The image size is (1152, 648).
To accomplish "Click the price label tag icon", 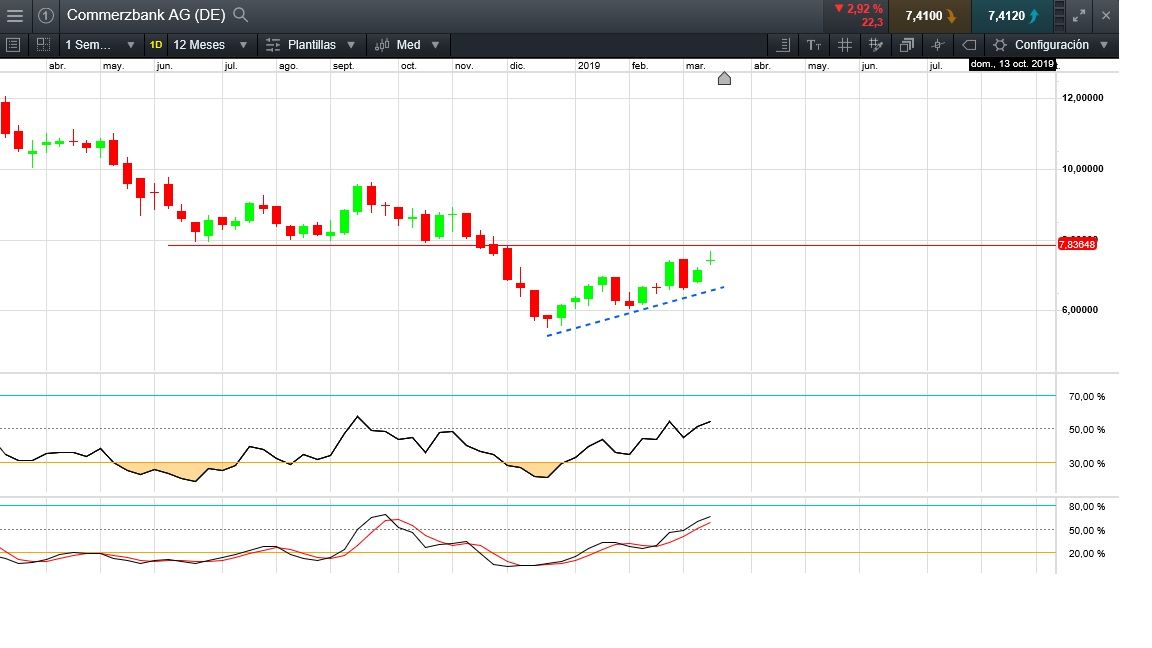I will click(x=969, y=45).
